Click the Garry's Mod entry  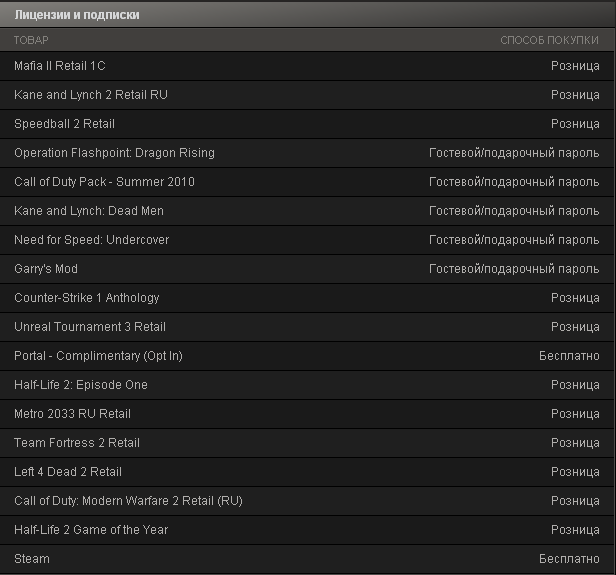click(307, 269)
